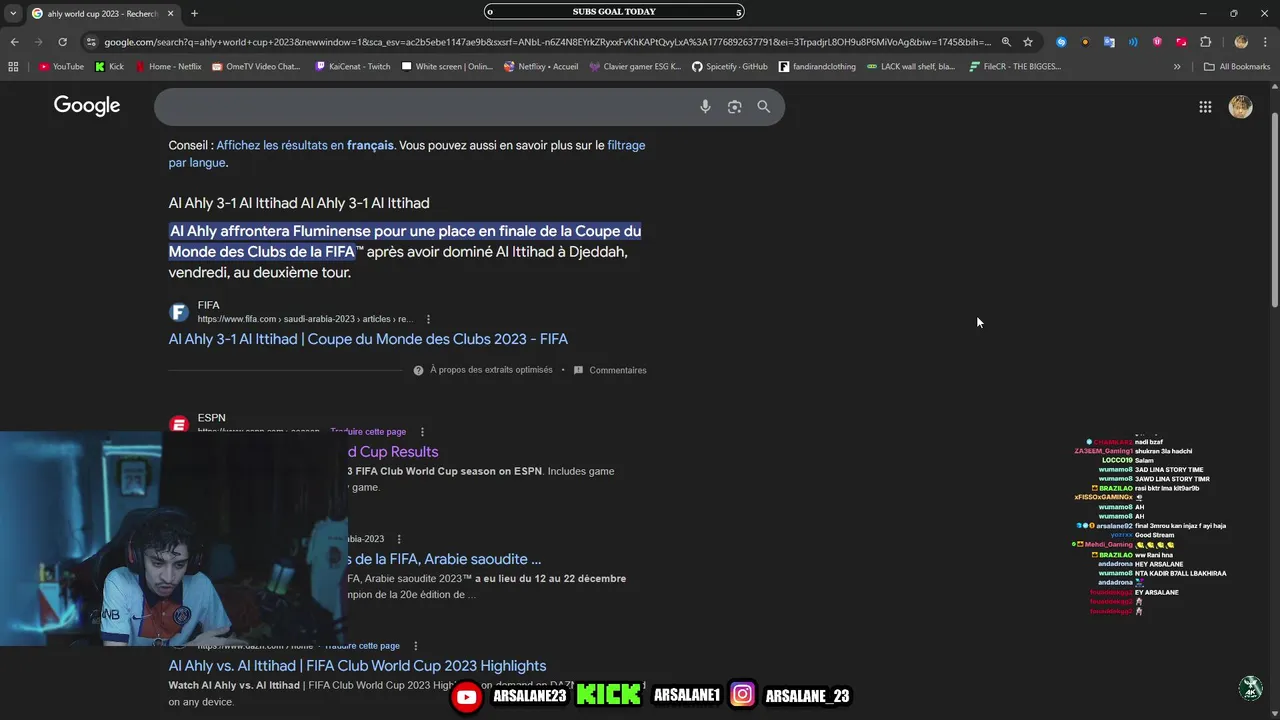Click the Google logo

point(87,106)
